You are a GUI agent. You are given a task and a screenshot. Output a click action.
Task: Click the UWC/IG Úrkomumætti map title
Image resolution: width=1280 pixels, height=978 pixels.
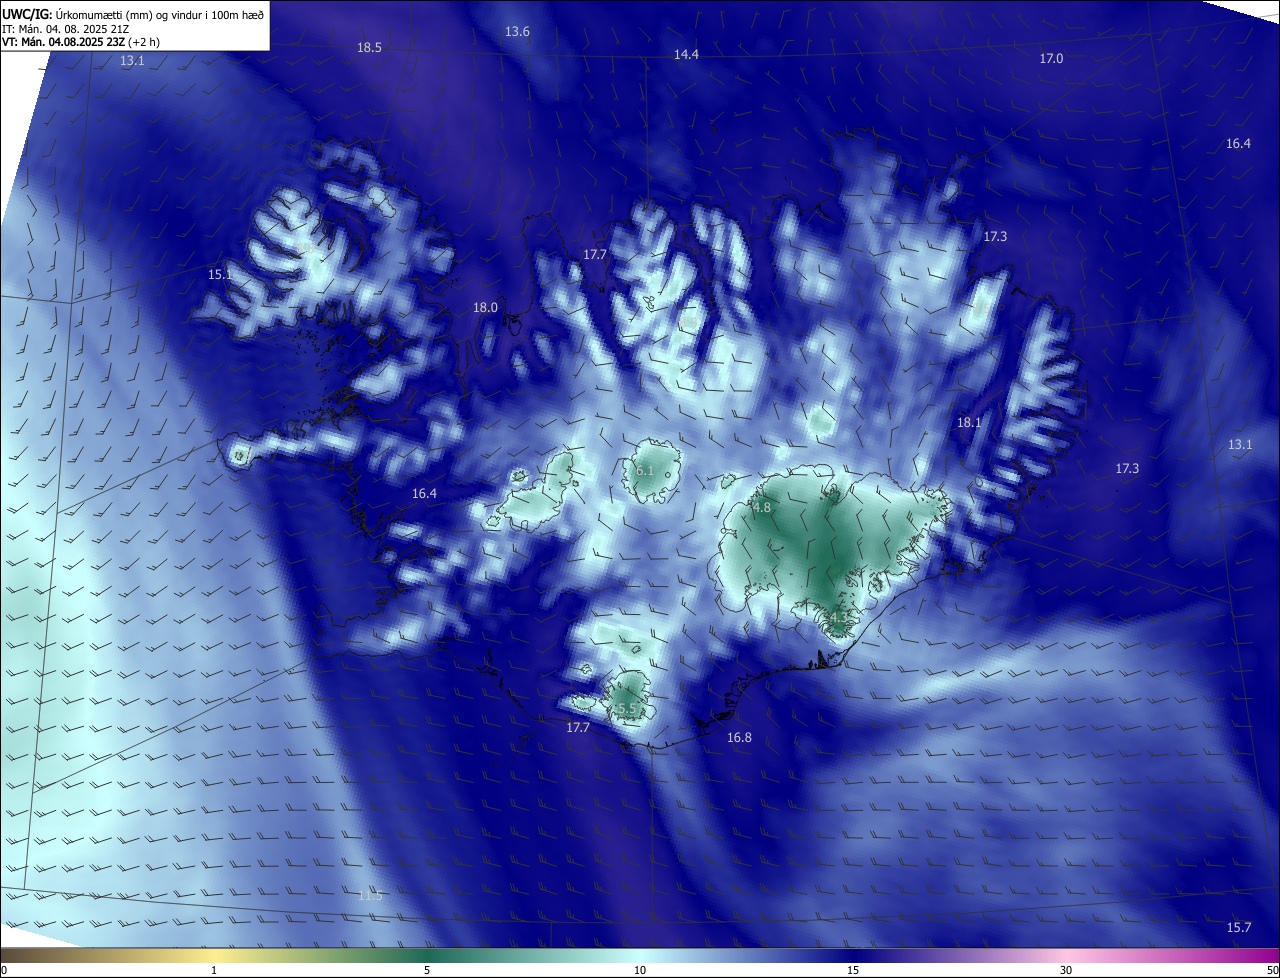[133, 14]
